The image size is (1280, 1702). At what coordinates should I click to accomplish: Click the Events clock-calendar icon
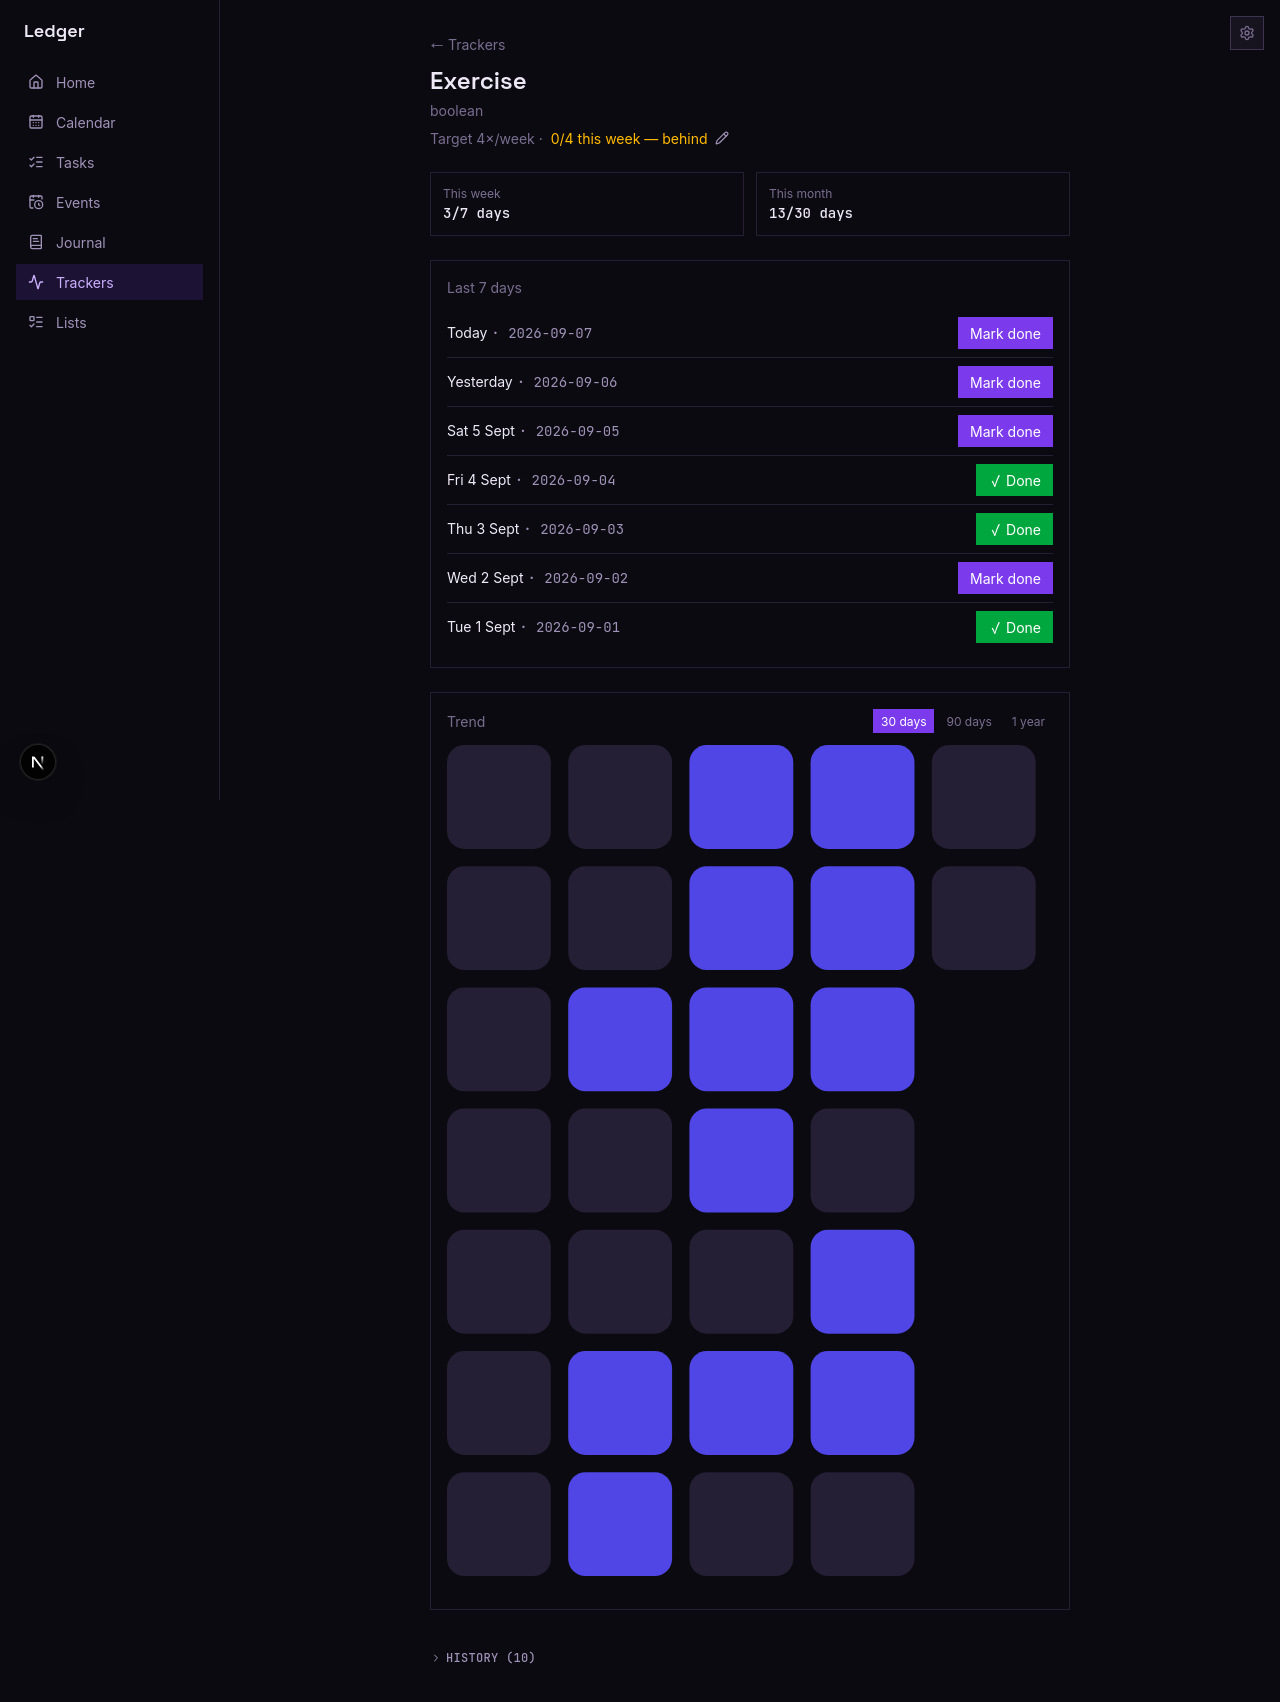pyautogui.click(x=36, y=202)
